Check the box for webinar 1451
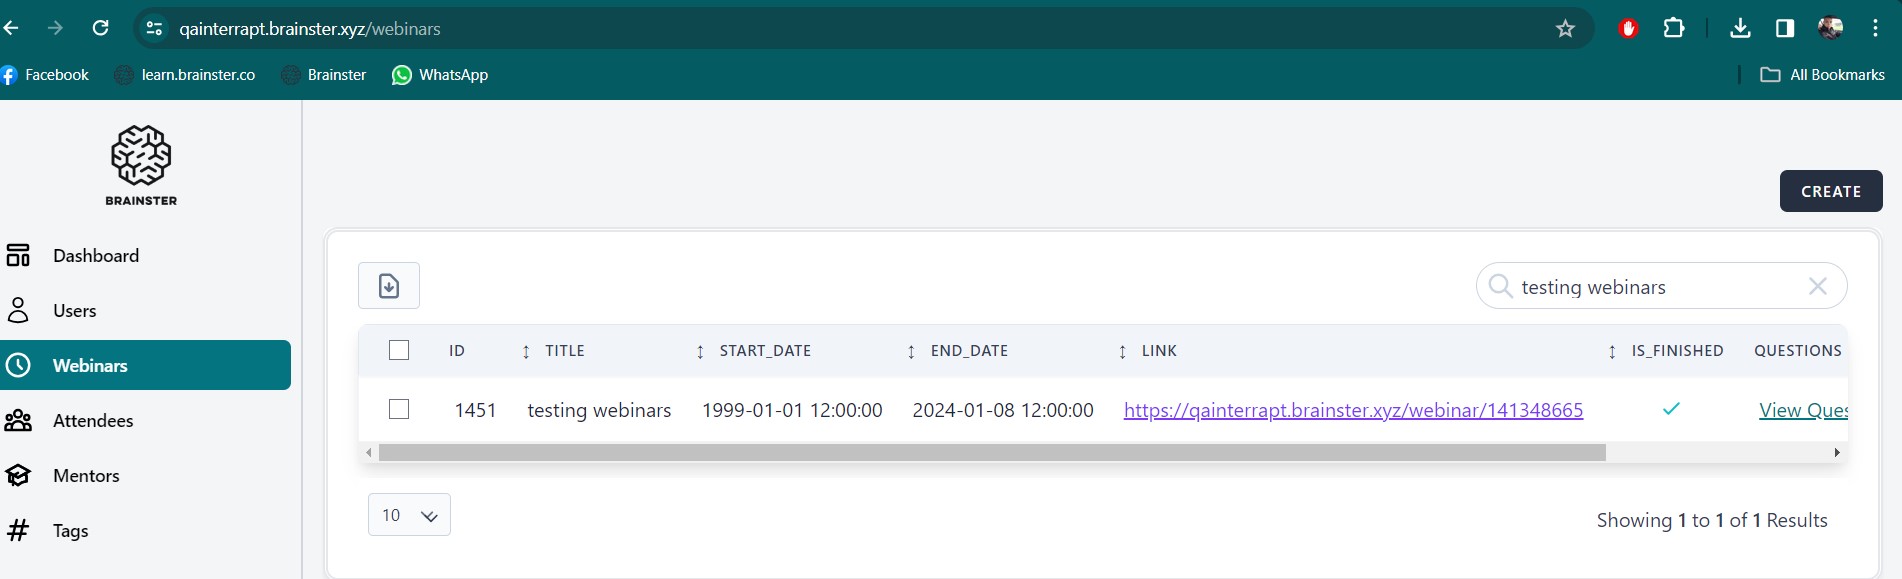The width and height of the screenshot is (1902, 579). pyautogui.click(x=399, y=410)
